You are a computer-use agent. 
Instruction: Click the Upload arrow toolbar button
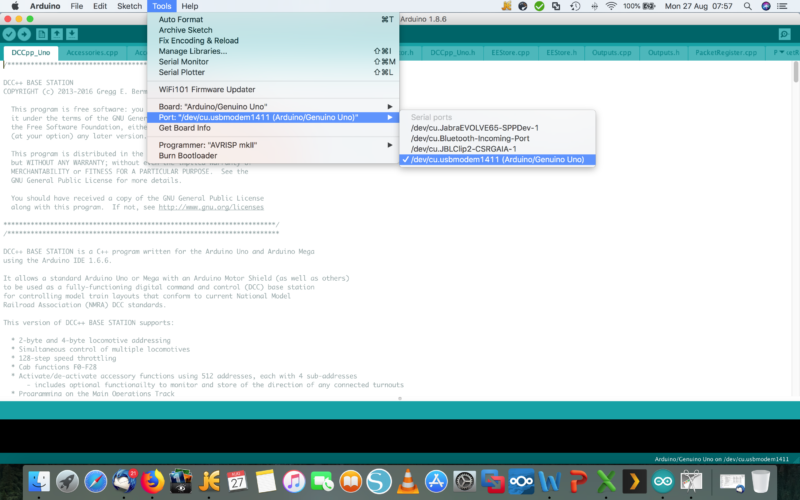pyautogui.click(x=24, y=34)
